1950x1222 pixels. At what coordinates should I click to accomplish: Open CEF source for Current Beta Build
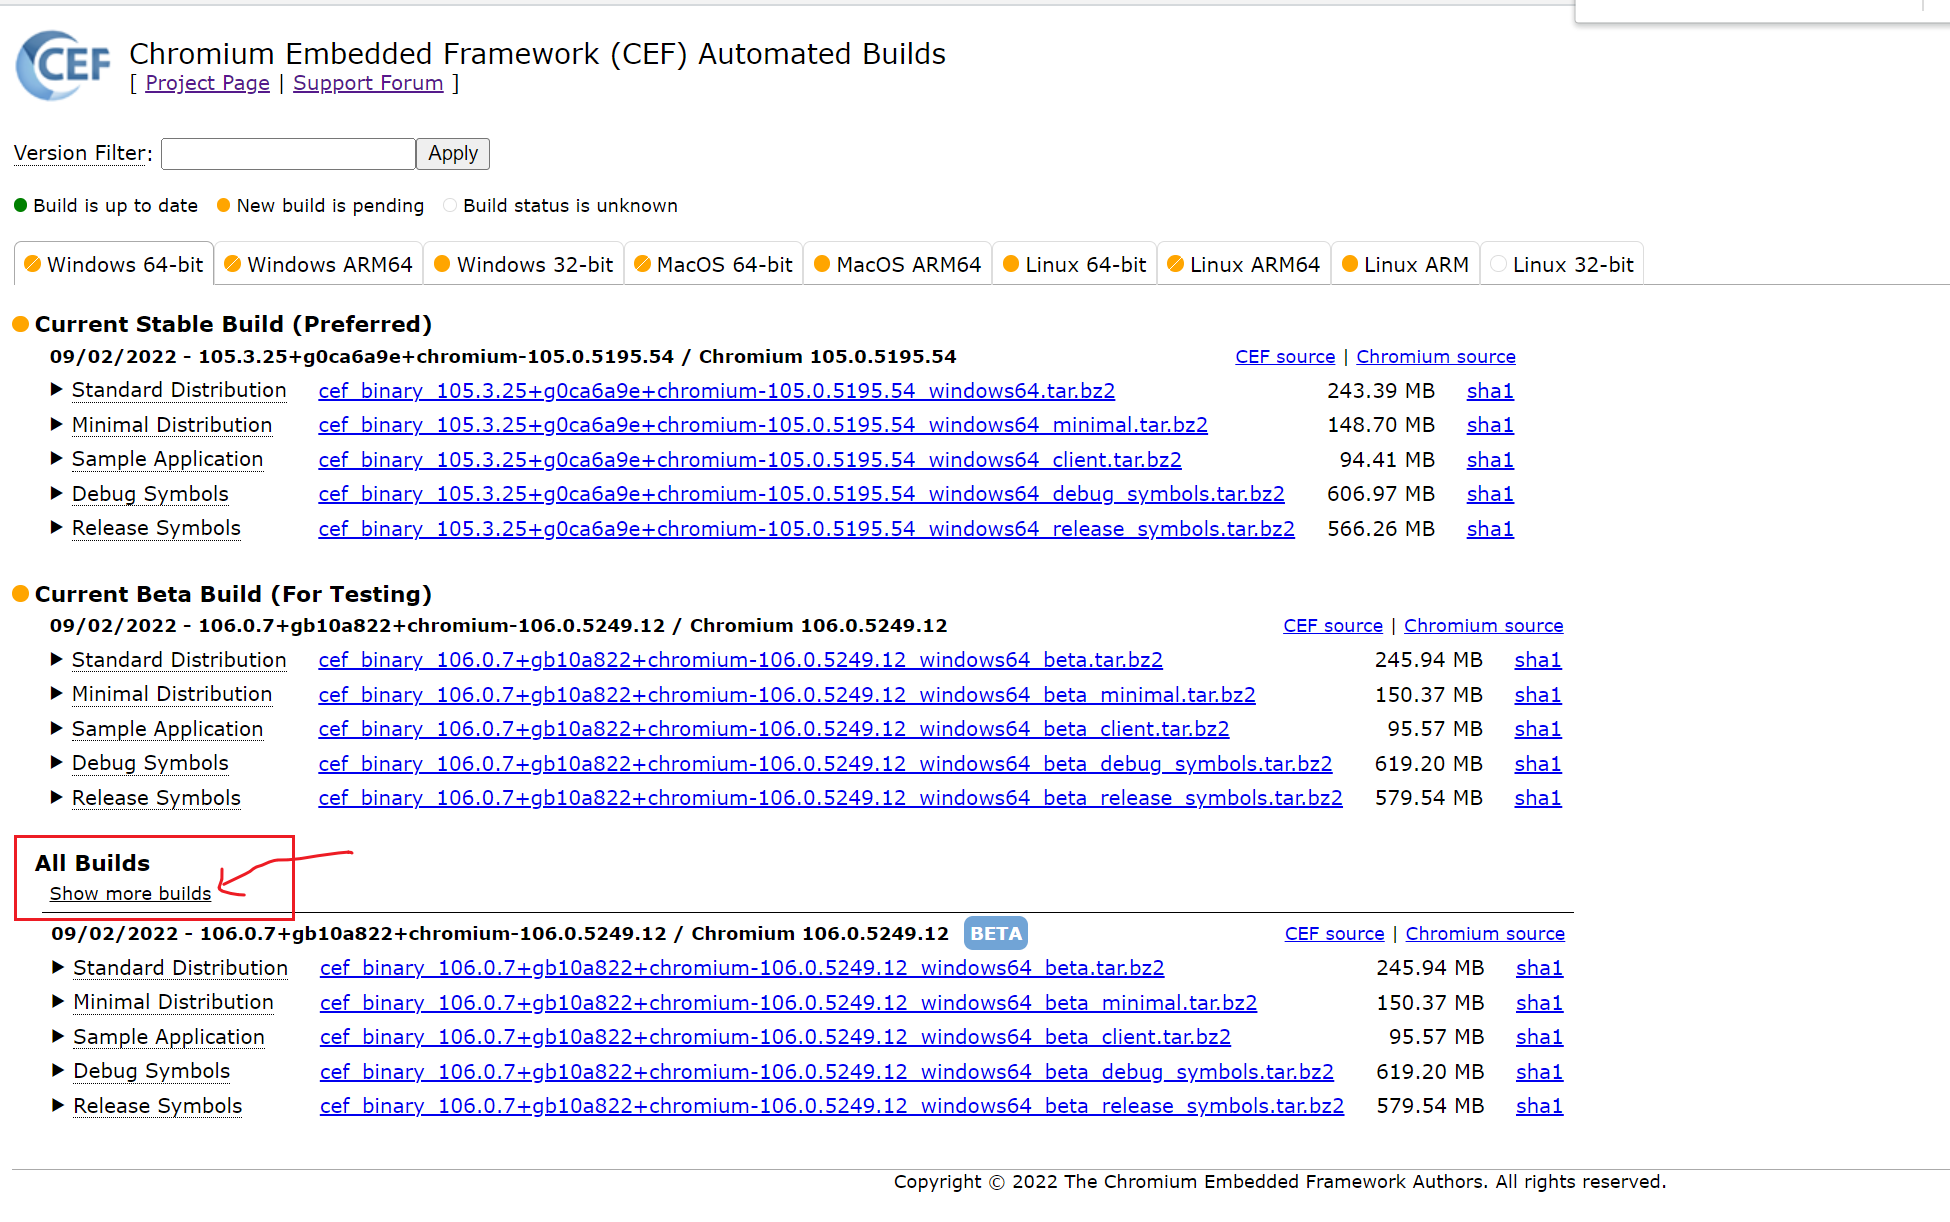1333,626
